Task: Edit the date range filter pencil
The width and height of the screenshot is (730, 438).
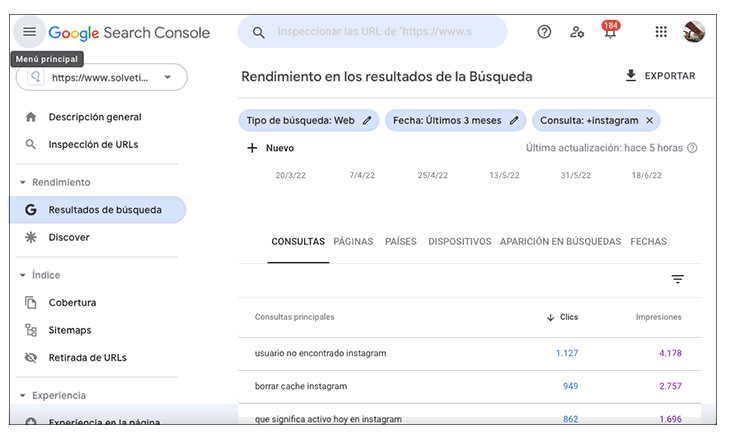Action: click(x=514, y=121)
